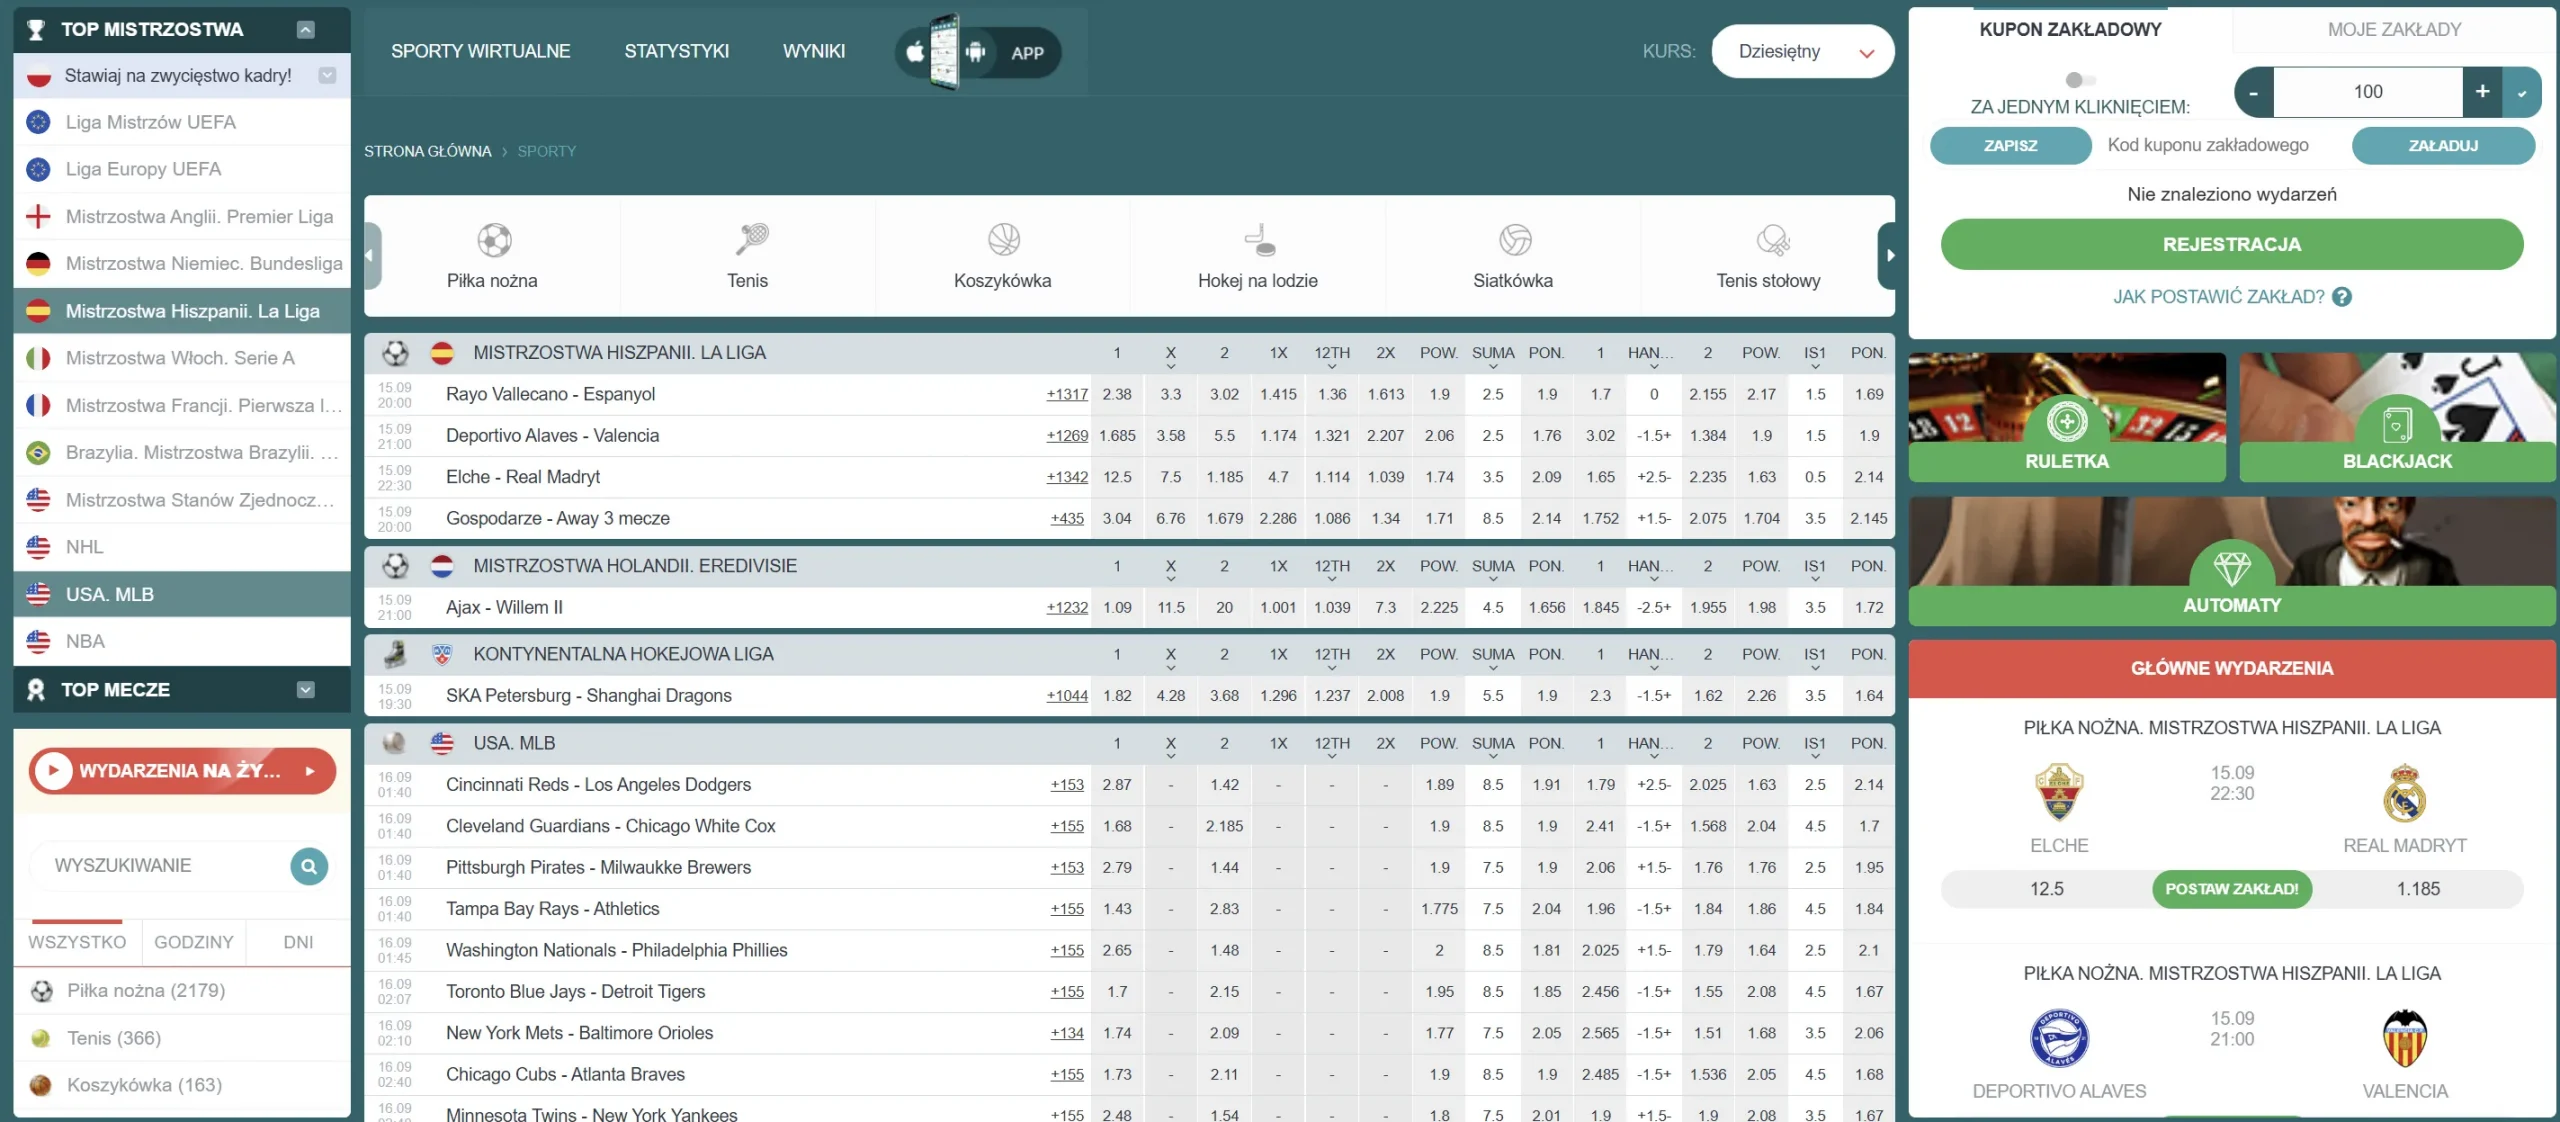Click the Real Madryt club crest

2404,792
